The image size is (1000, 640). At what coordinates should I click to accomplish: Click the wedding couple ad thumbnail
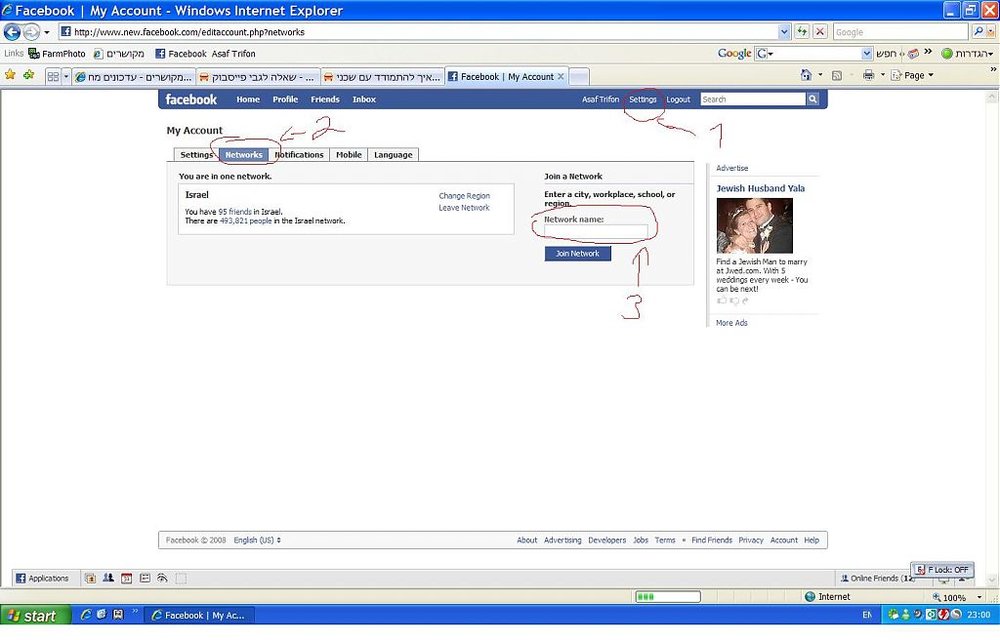tap(754, 226)
